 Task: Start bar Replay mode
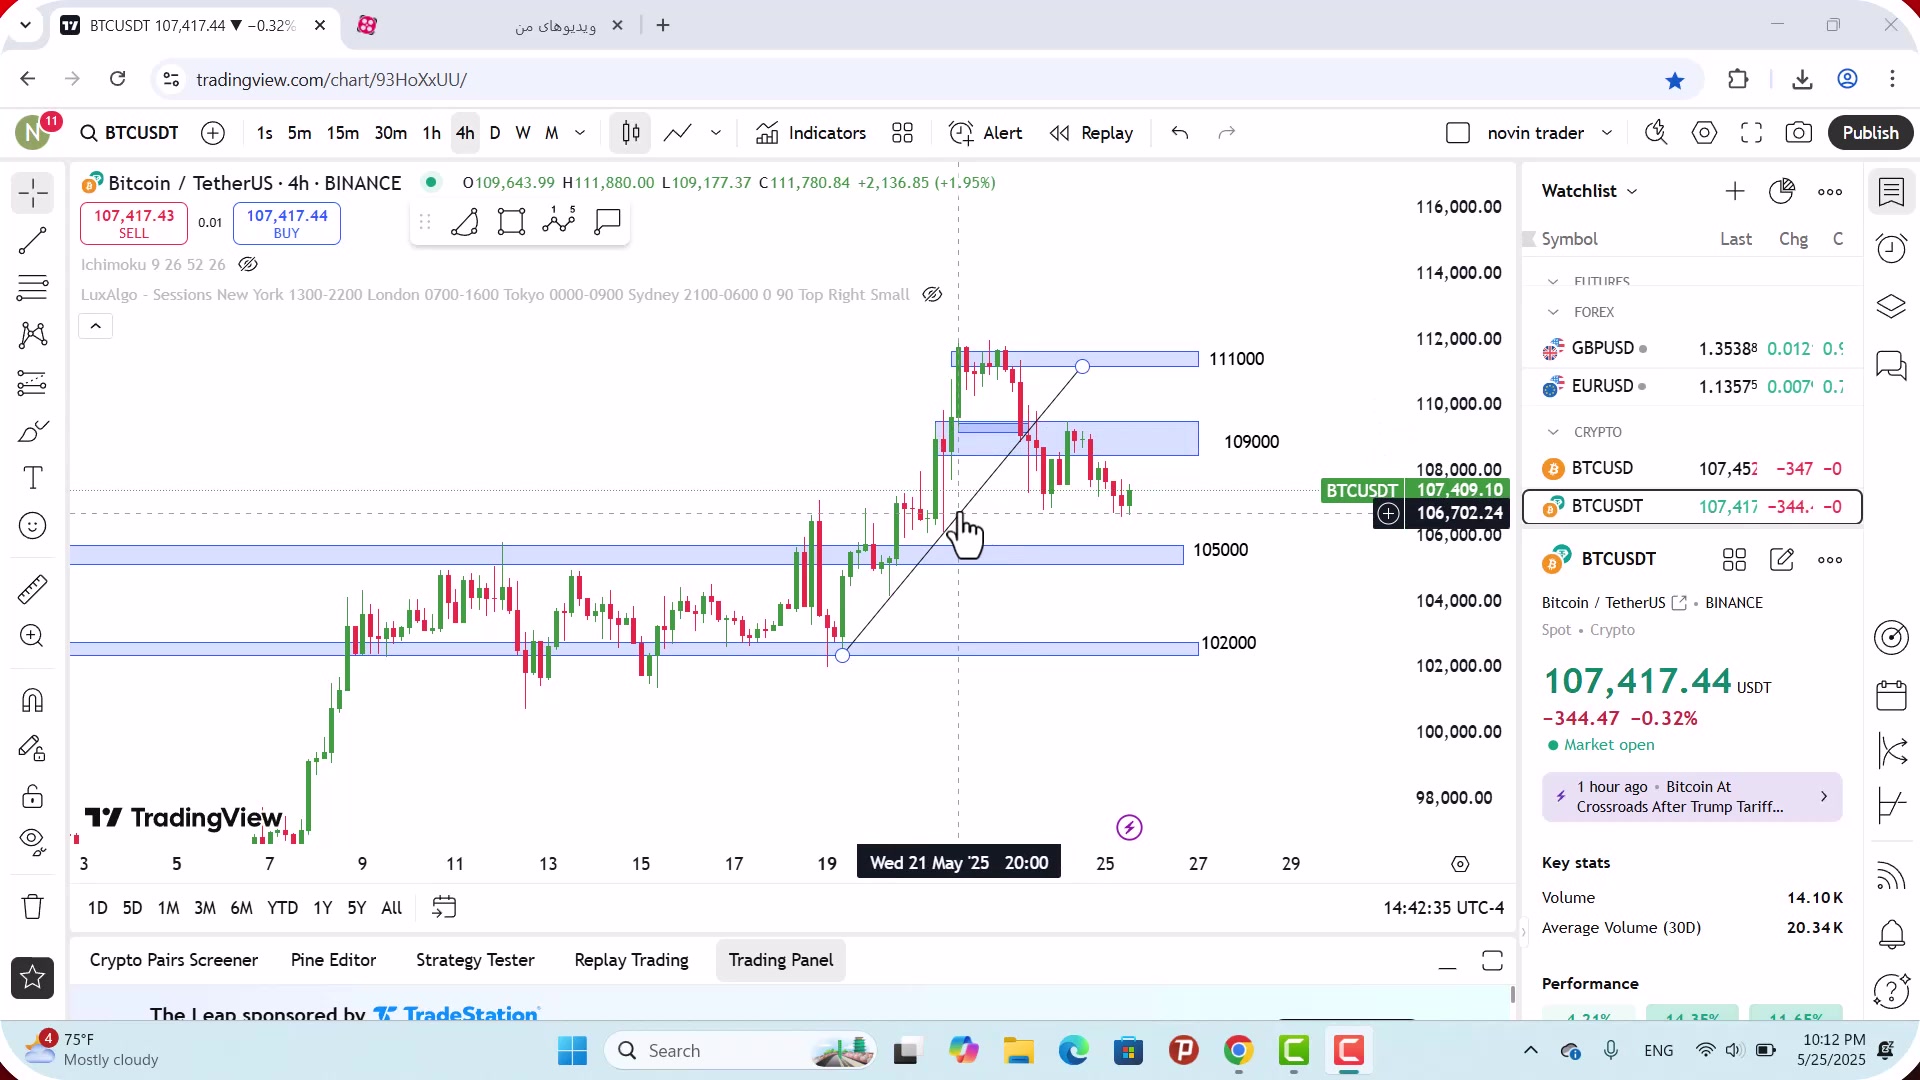tap(1091, 133)
